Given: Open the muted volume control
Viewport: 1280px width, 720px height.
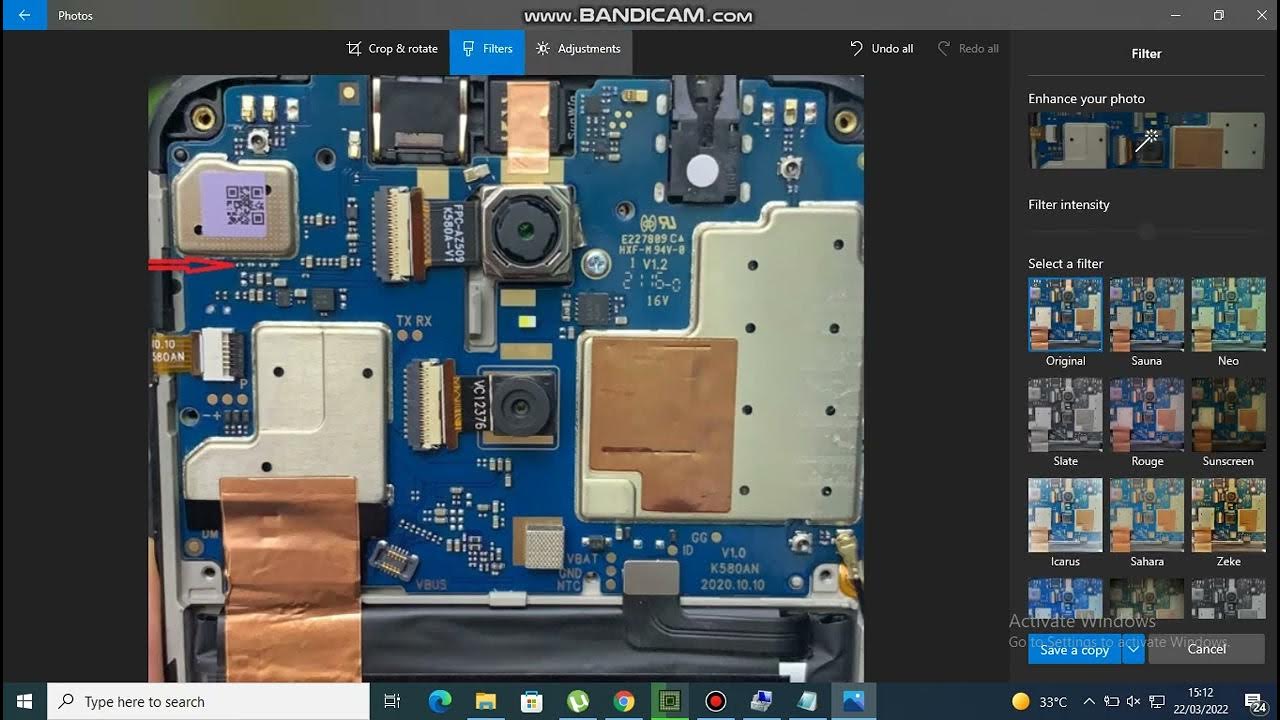Looking at the screenshot, I should 1133,702.
